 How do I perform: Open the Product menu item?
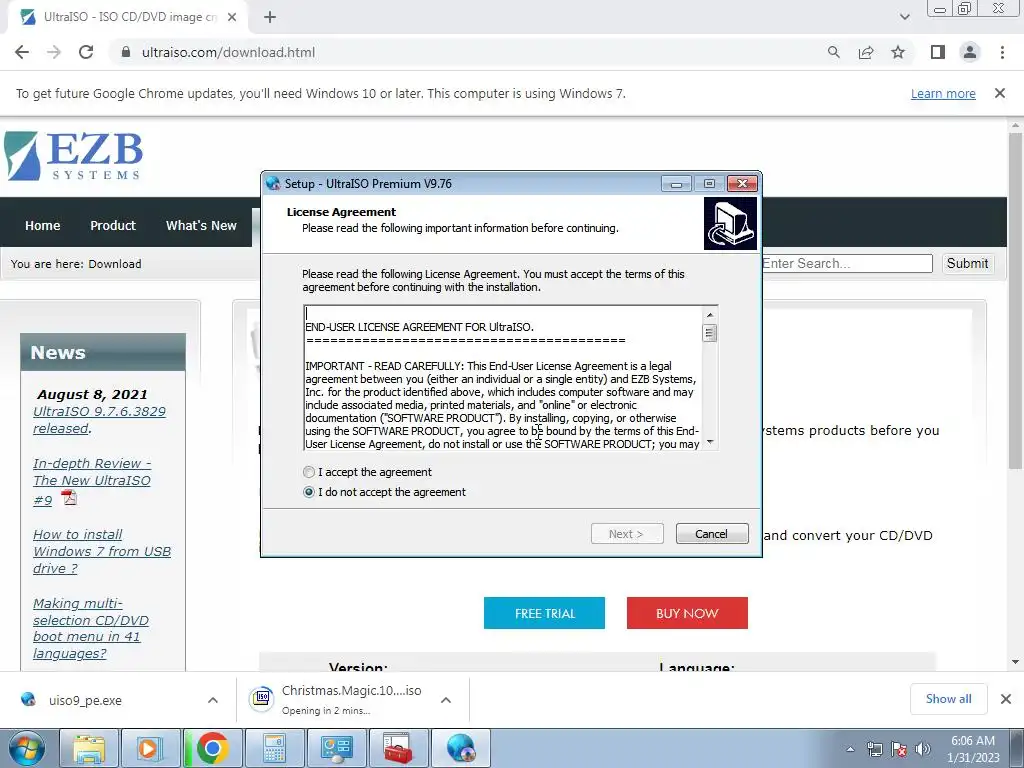[x=113, y=225]
